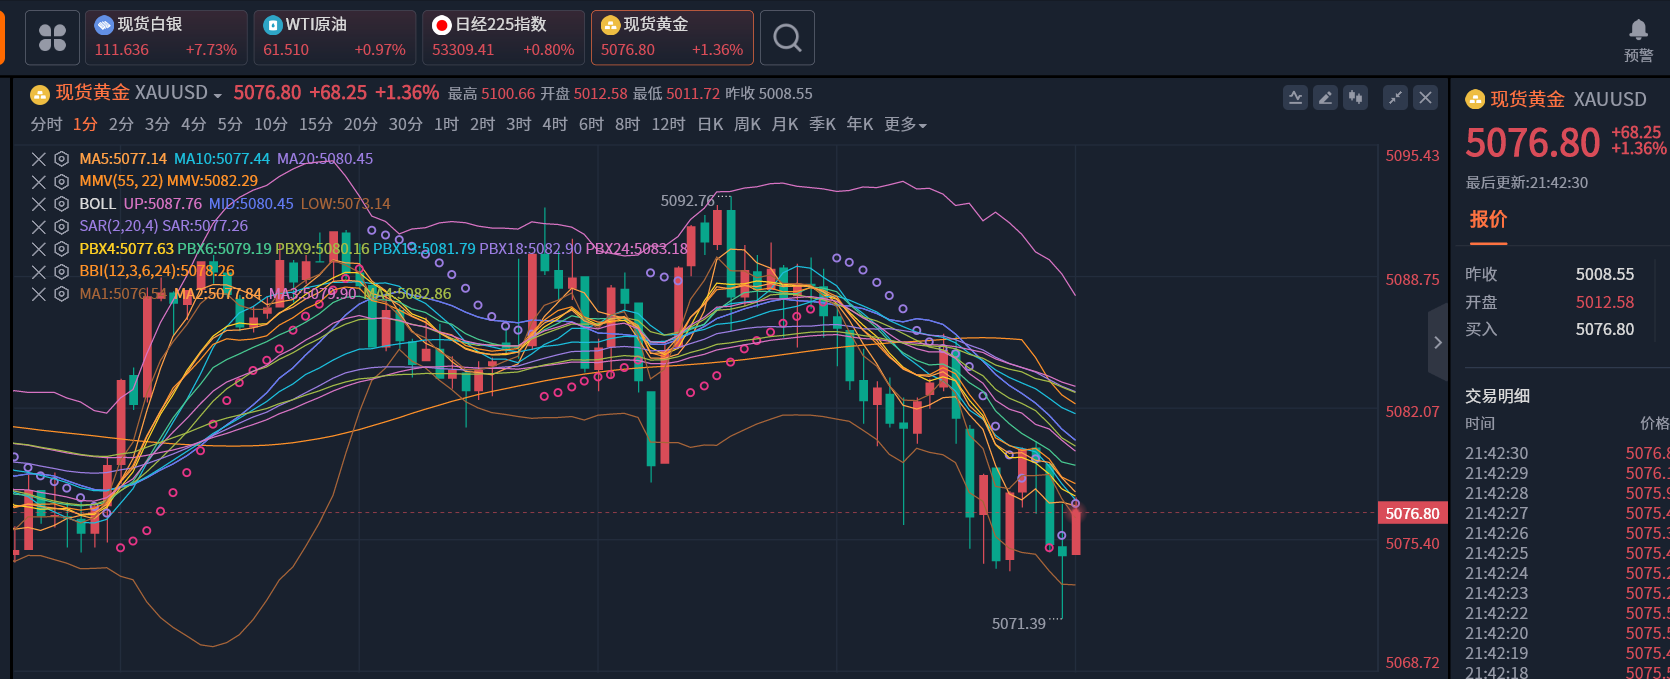
Task: Click the 5076.80 current price label
Action: (x=1412, y=514)
